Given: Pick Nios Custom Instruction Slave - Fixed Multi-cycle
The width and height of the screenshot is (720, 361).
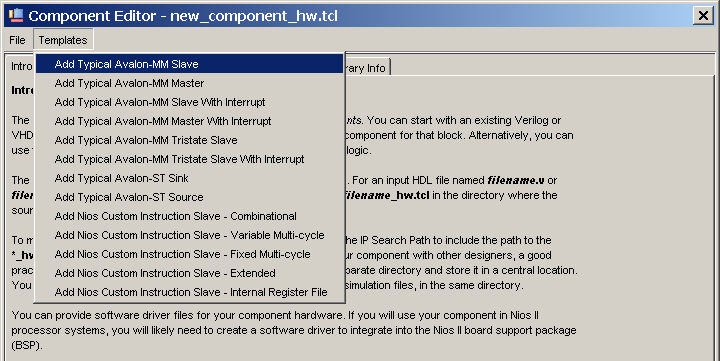Looking at the screenshot, I should [x=190, y=254].
